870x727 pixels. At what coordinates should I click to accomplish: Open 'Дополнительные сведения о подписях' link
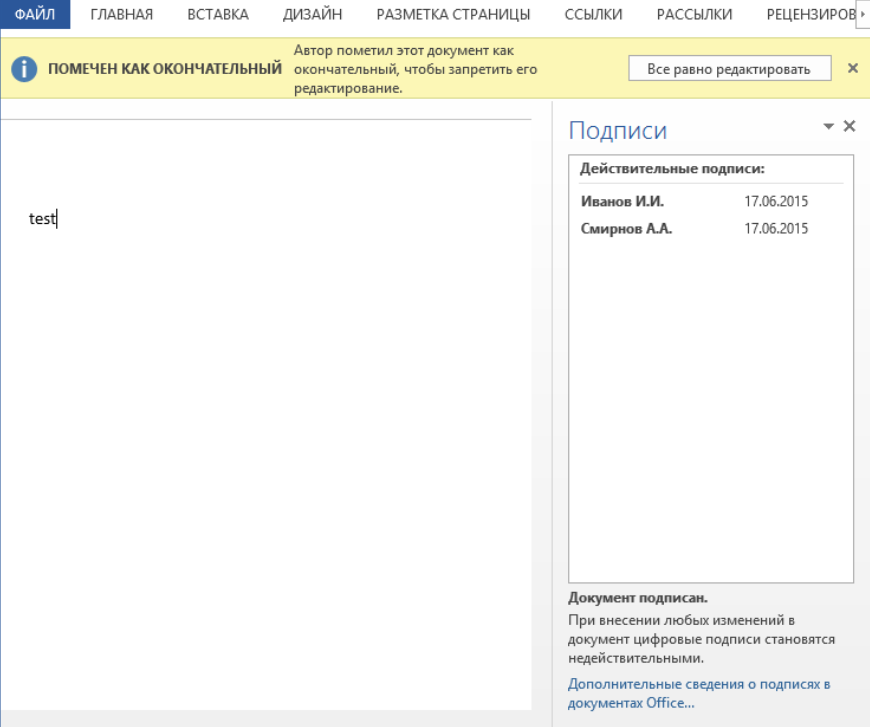tap(699, 693)
